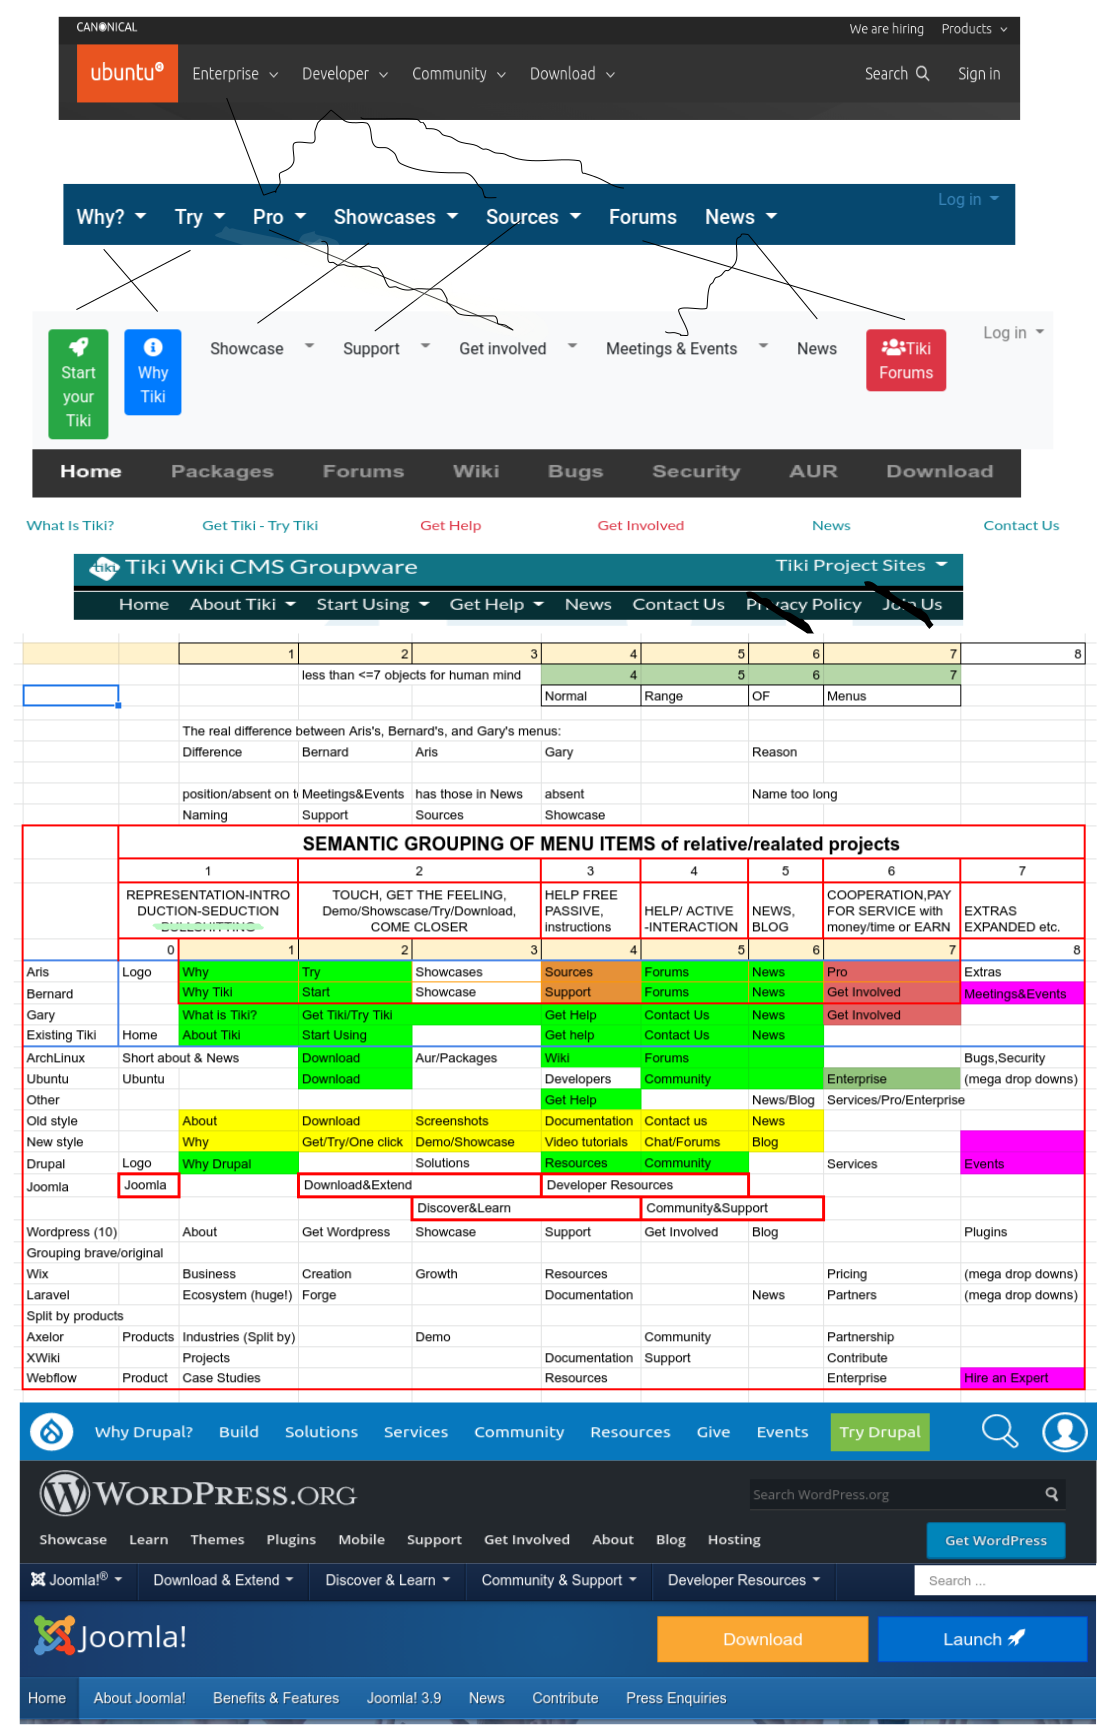Click the Get WordPress button
This screenshot has height=1729, width=1097.
(996, 1540)
